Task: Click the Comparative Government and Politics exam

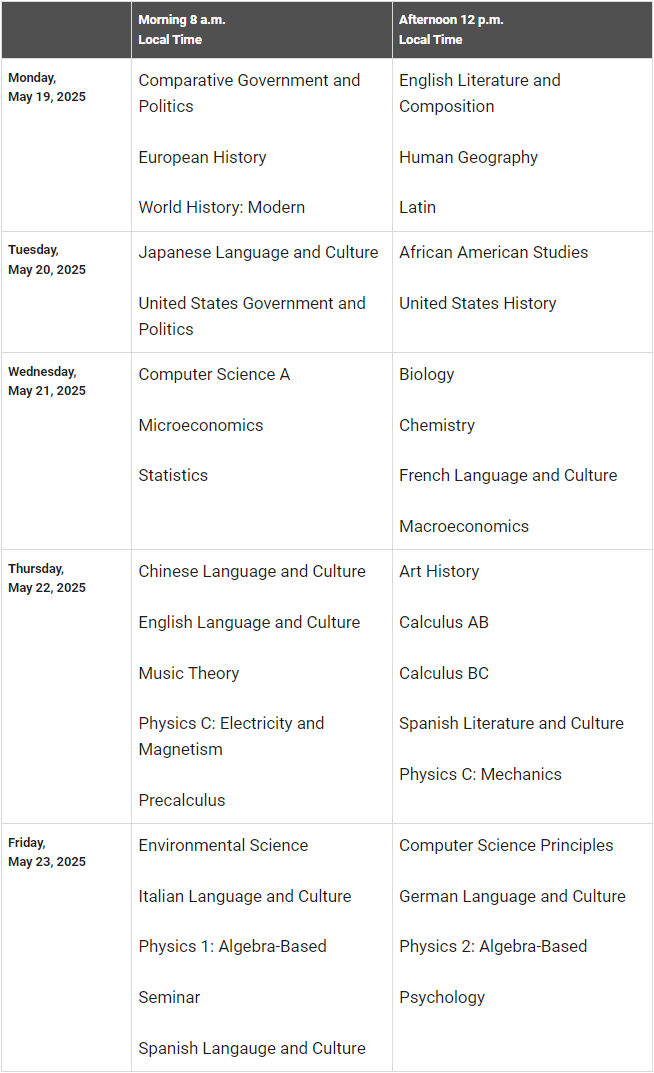Action: tap(249, 93)
